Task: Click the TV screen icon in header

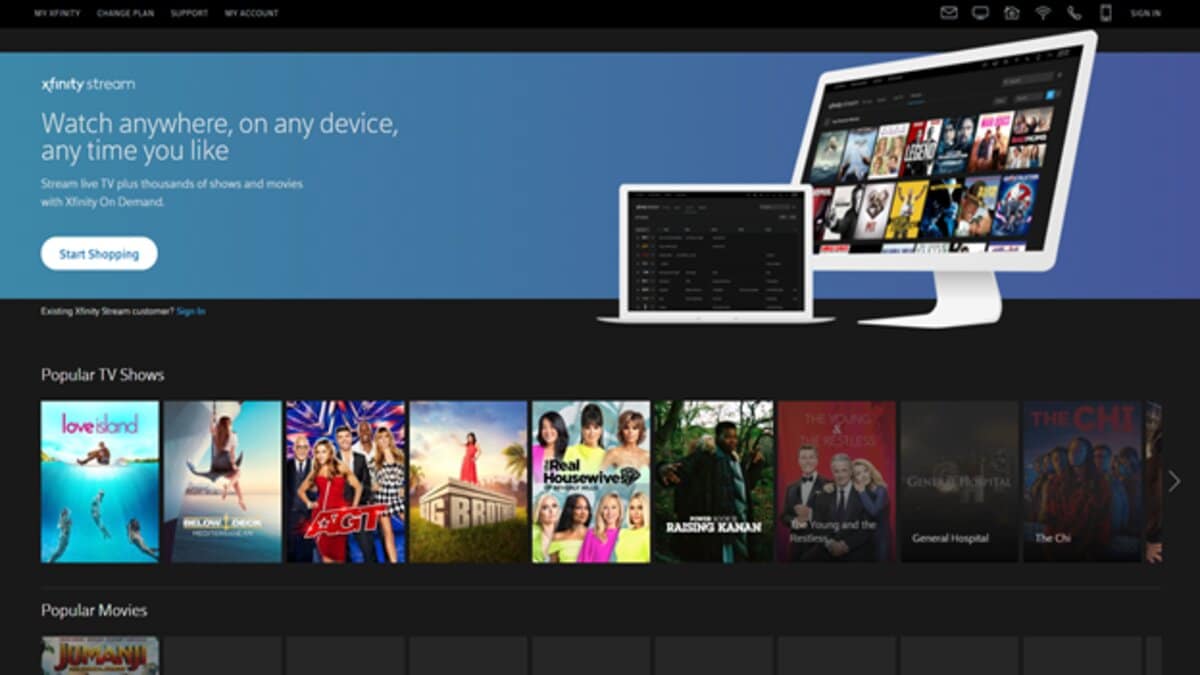Action: tap(980, 13)
